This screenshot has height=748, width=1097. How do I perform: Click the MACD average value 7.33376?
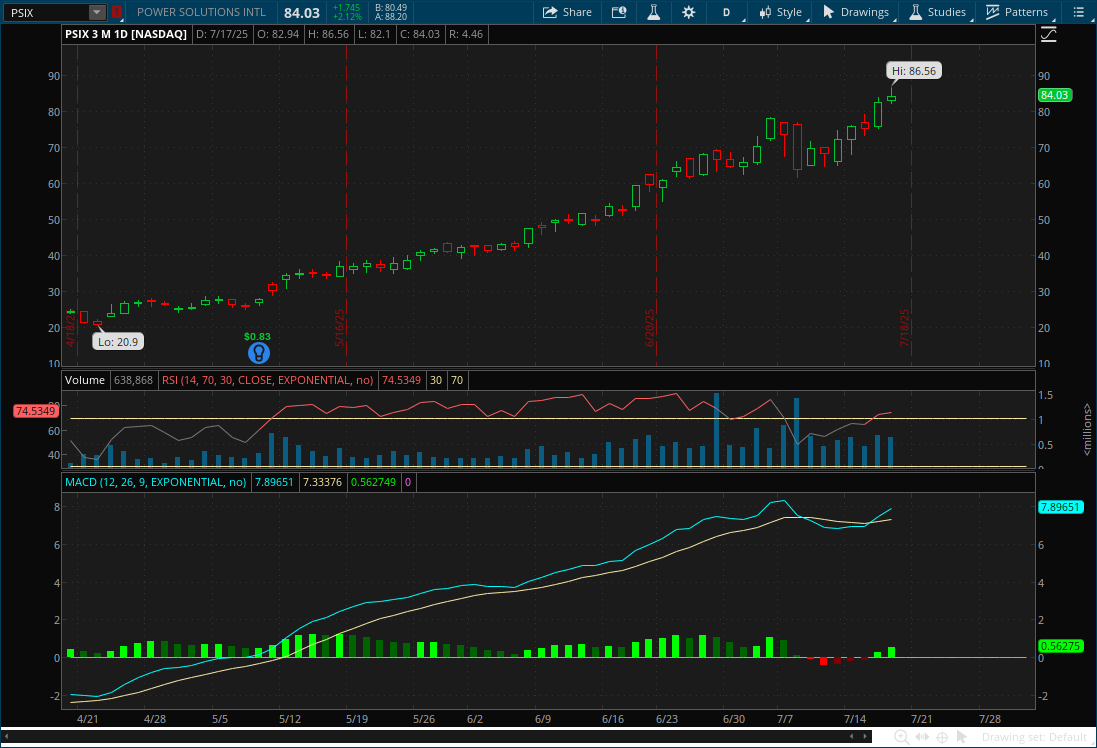pos(323,482)
